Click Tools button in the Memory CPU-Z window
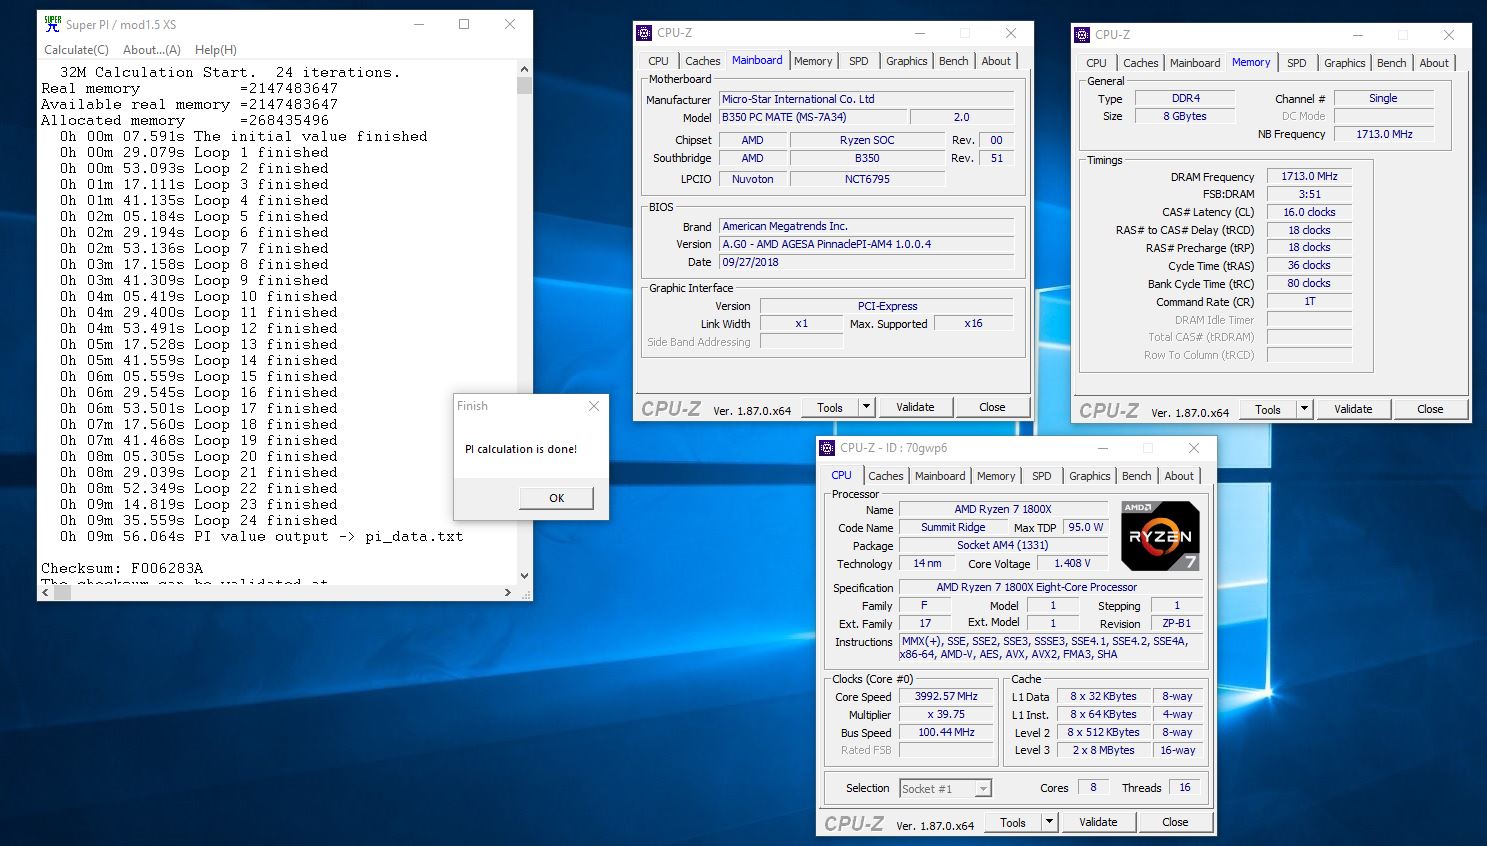The image size is (1487, 846). pyautogui.click(x=1268, y=409)
